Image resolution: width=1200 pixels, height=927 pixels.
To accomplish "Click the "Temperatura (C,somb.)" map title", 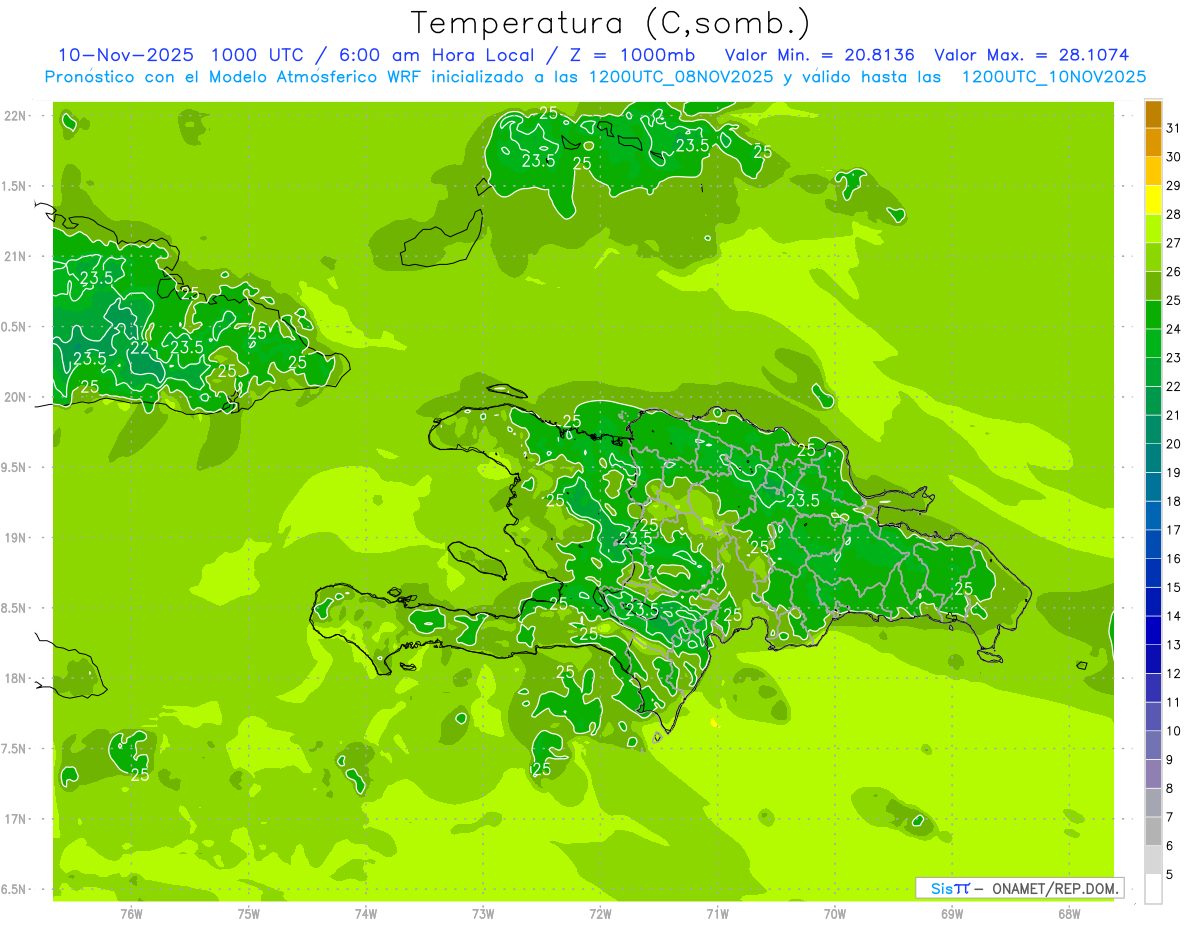I will (x=610, y=23).
